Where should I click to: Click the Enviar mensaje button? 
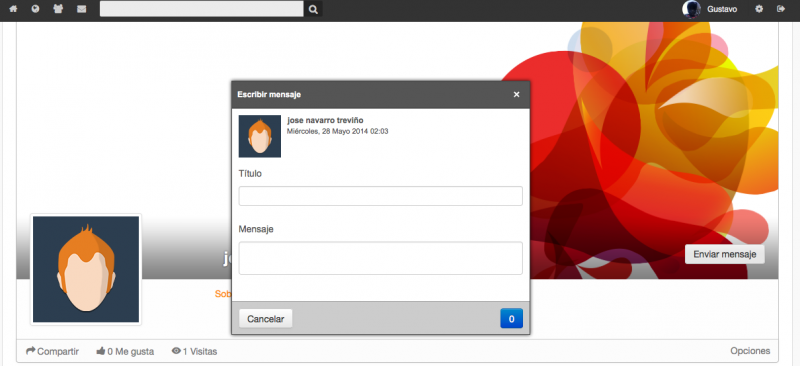tap(724, 254)
